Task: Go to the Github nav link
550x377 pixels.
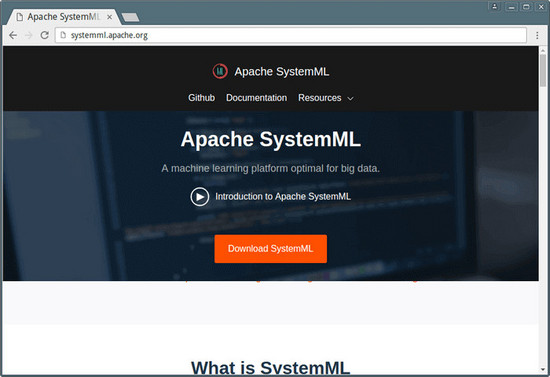Action: click(201, 98)
